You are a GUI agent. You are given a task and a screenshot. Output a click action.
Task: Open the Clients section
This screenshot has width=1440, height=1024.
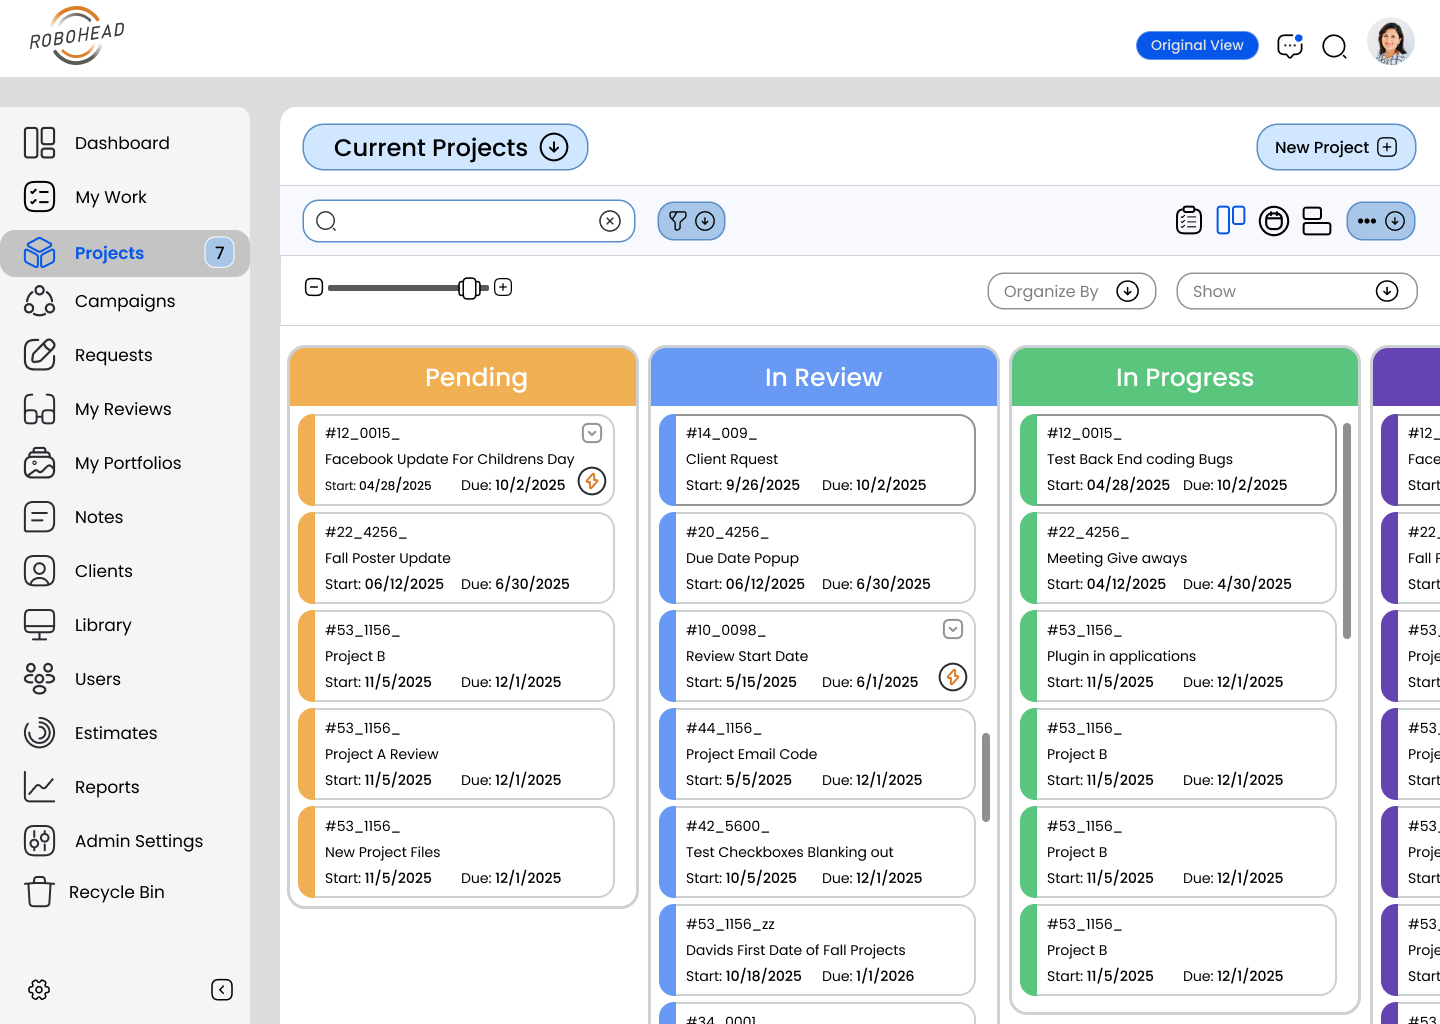(78, 571)
